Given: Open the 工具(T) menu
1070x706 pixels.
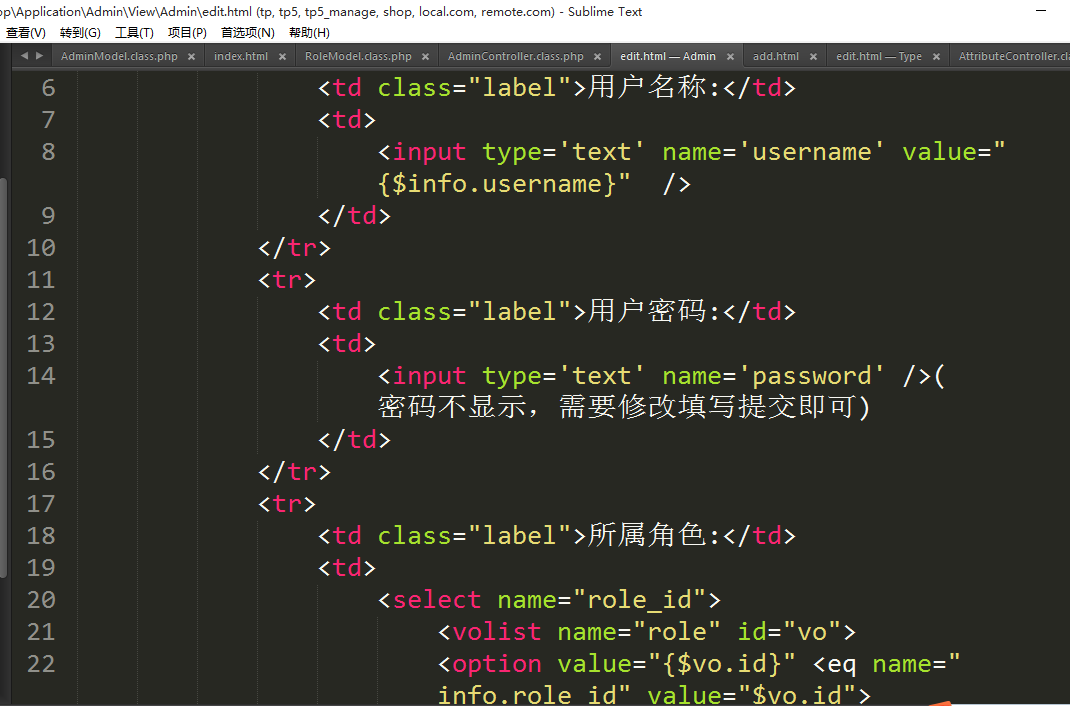Looking at the screenshot, I should click(x=134, y=33).
